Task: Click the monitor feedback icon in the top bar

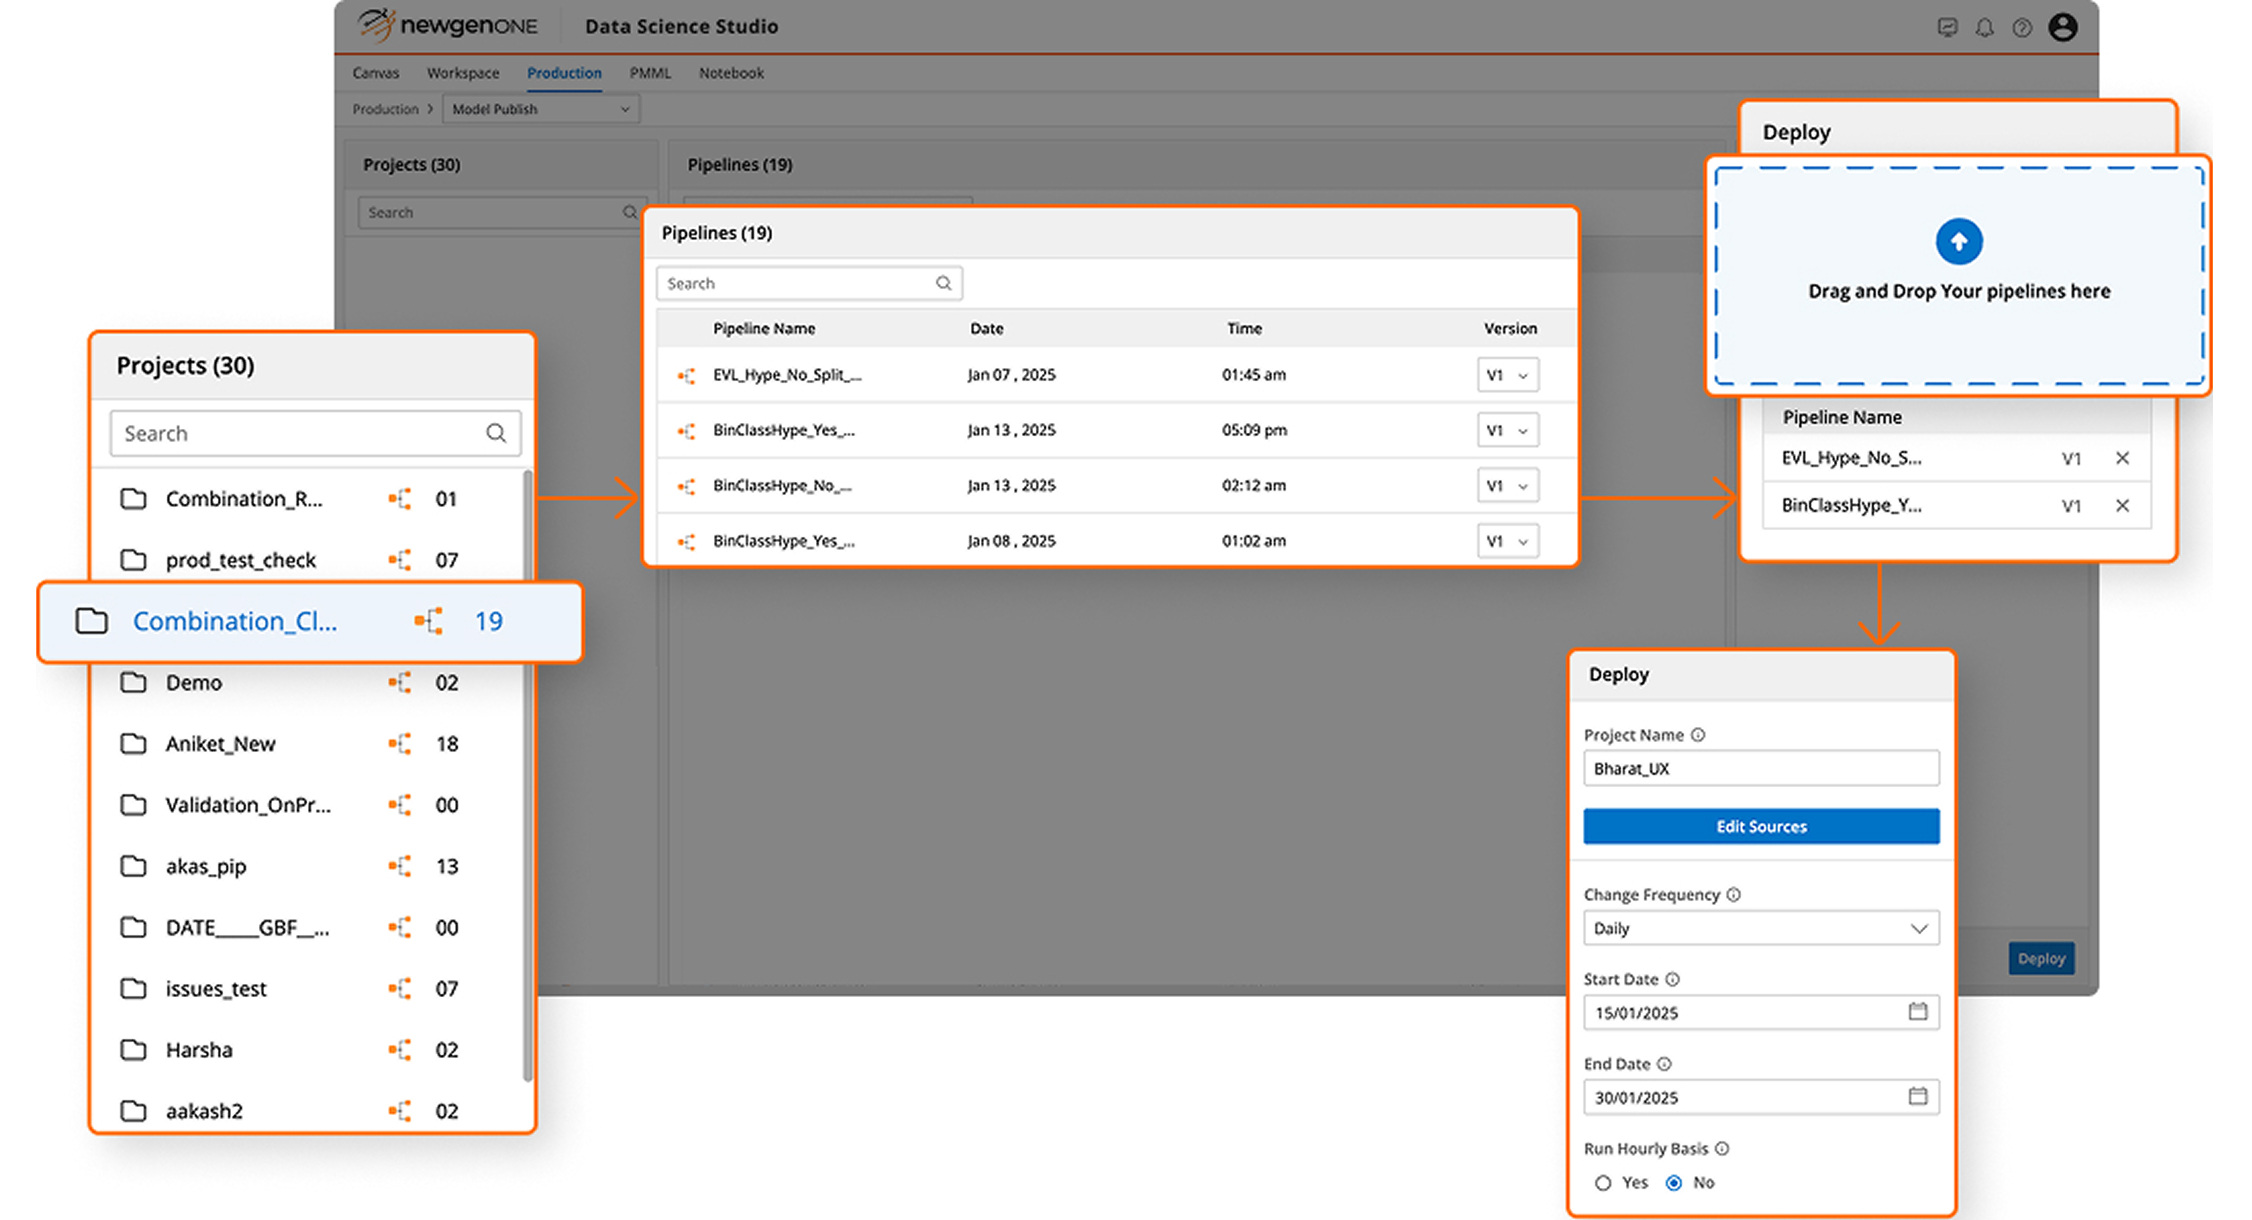Action: (x=1948, y=27)
